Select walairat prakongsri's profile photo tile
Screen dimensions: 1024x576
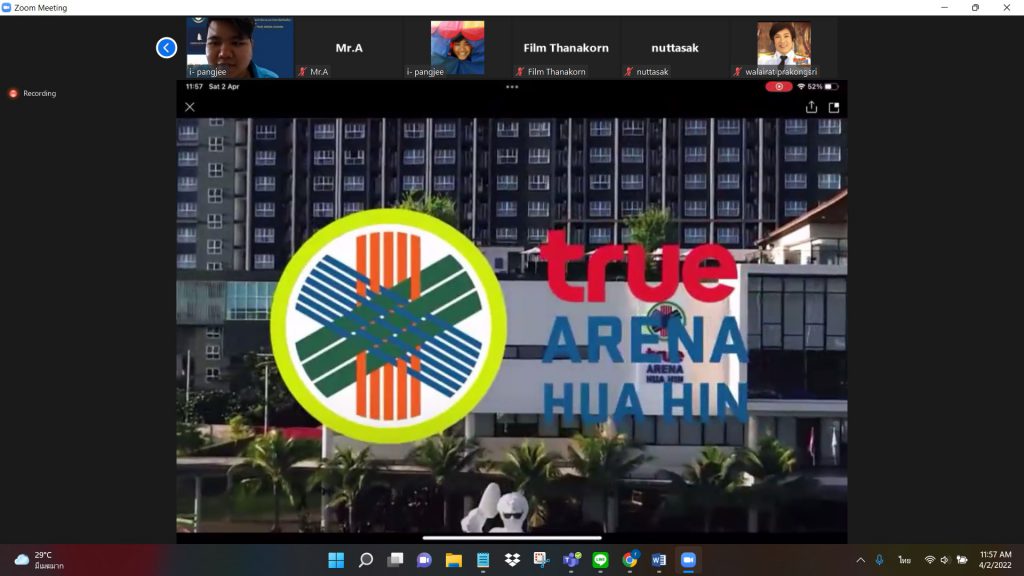784,48
